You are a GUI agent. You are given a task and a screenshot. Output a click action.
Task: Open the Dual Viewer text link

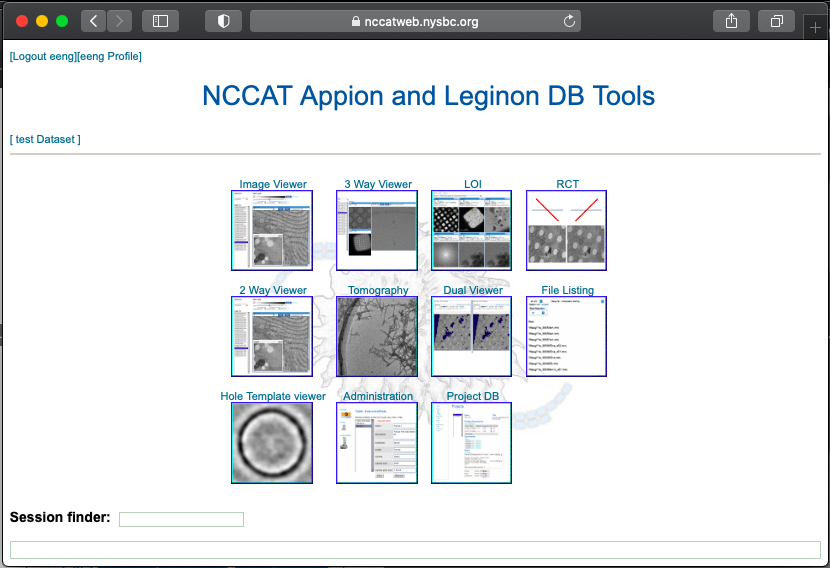tap(473, 290)
